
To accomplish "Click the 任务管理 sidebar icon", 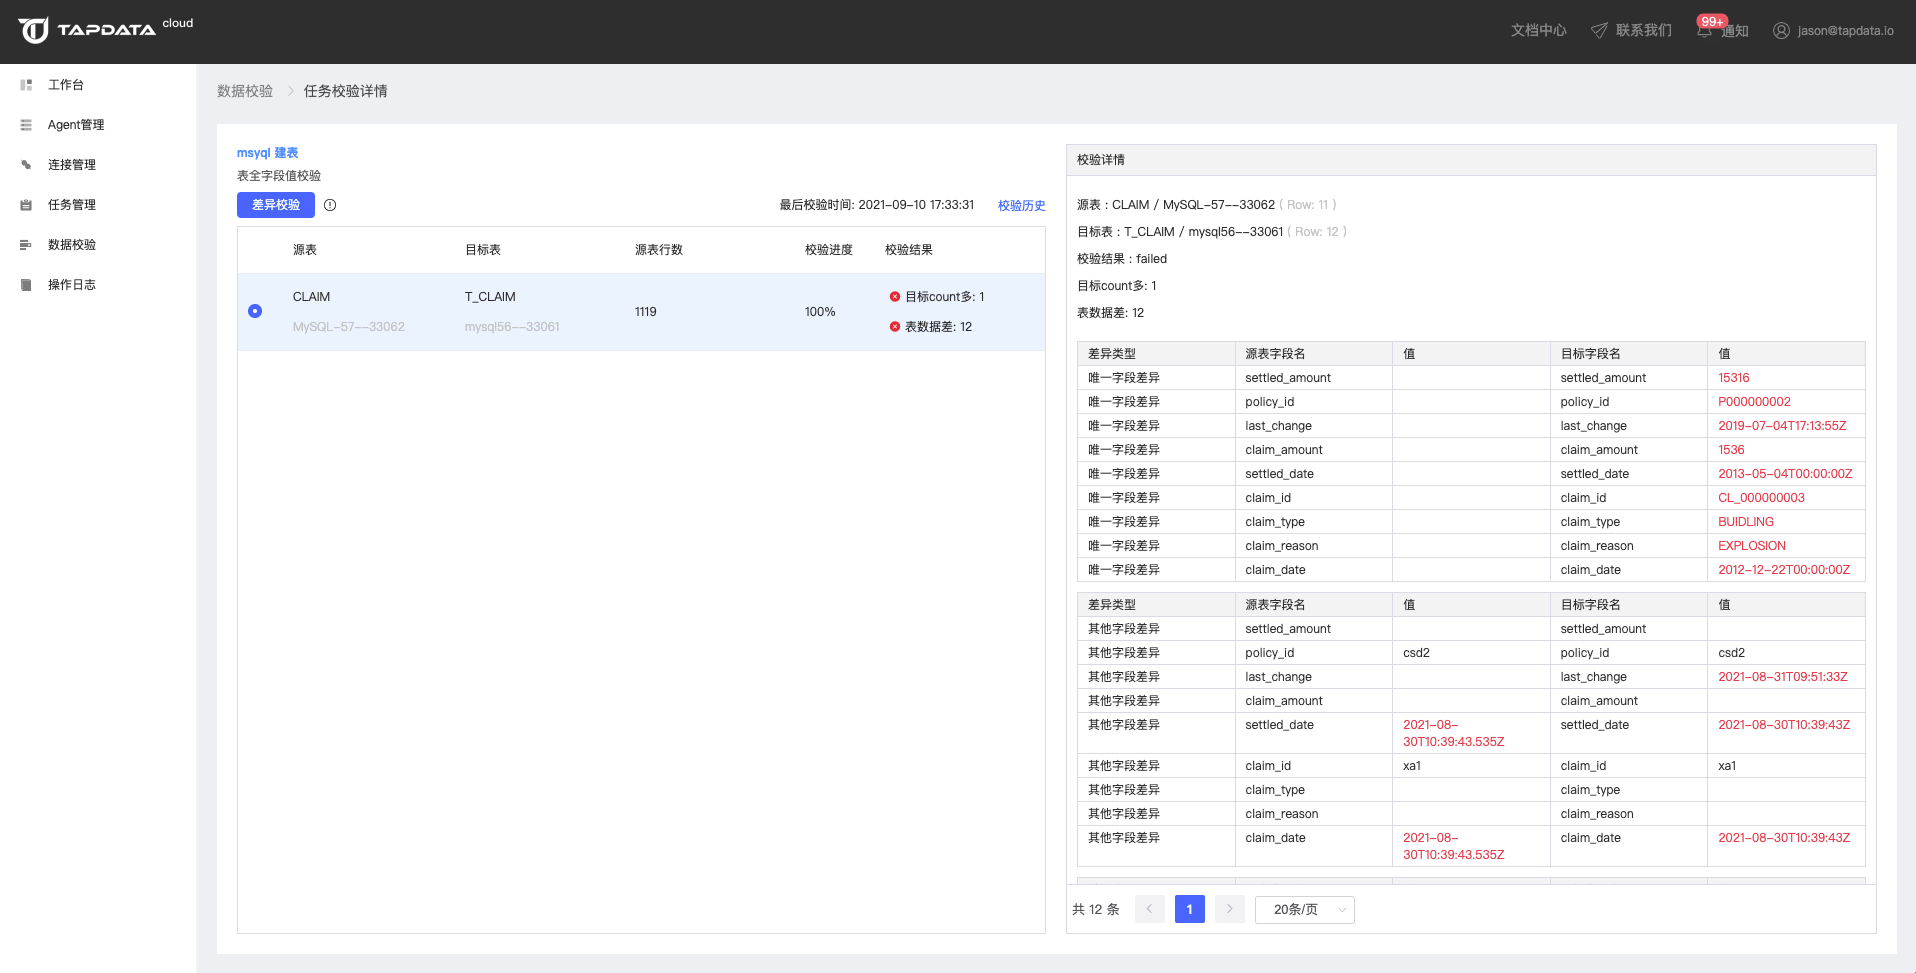I will (26, 205).
